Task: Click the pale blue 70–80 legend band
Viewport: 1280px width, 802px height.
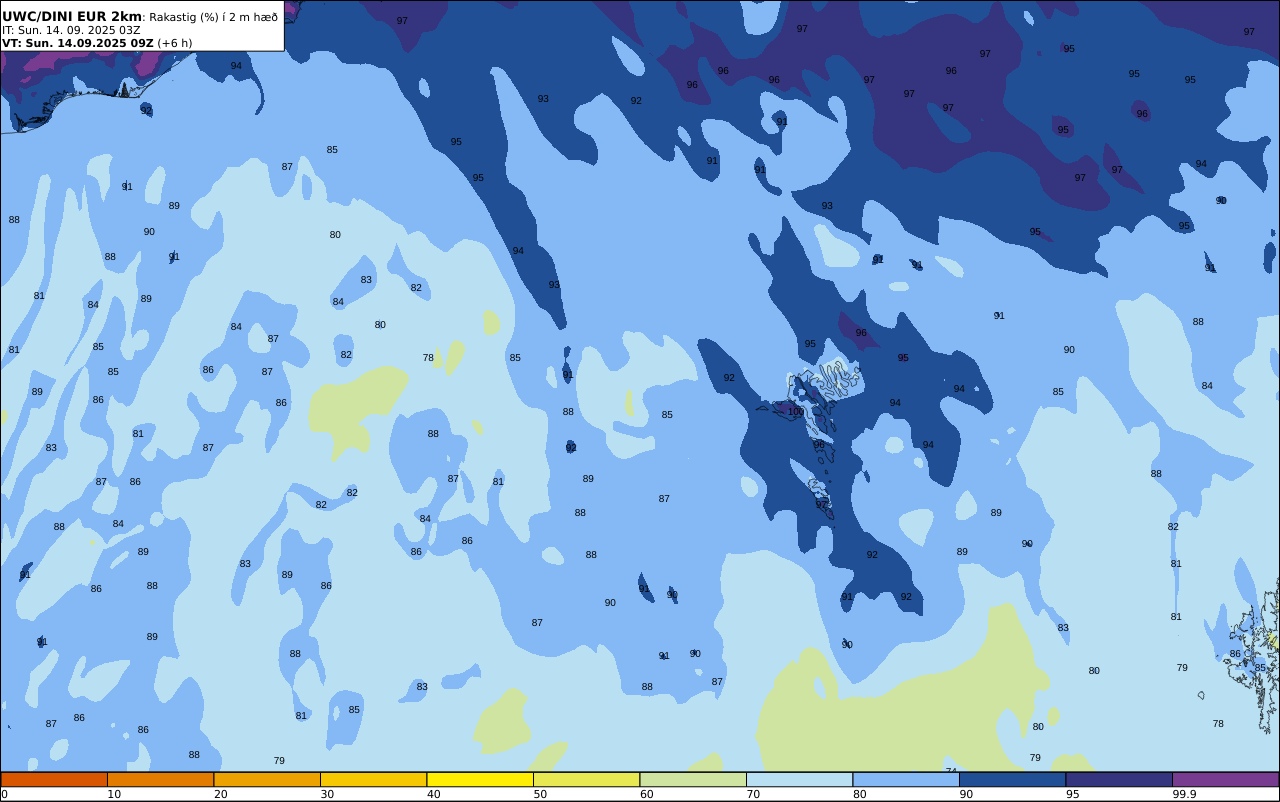Action: point(800,779)
